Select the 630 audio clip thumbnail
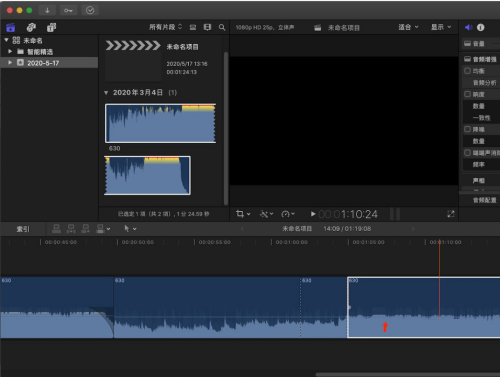This screenshot has width=500, height=377. click(160, 123)
